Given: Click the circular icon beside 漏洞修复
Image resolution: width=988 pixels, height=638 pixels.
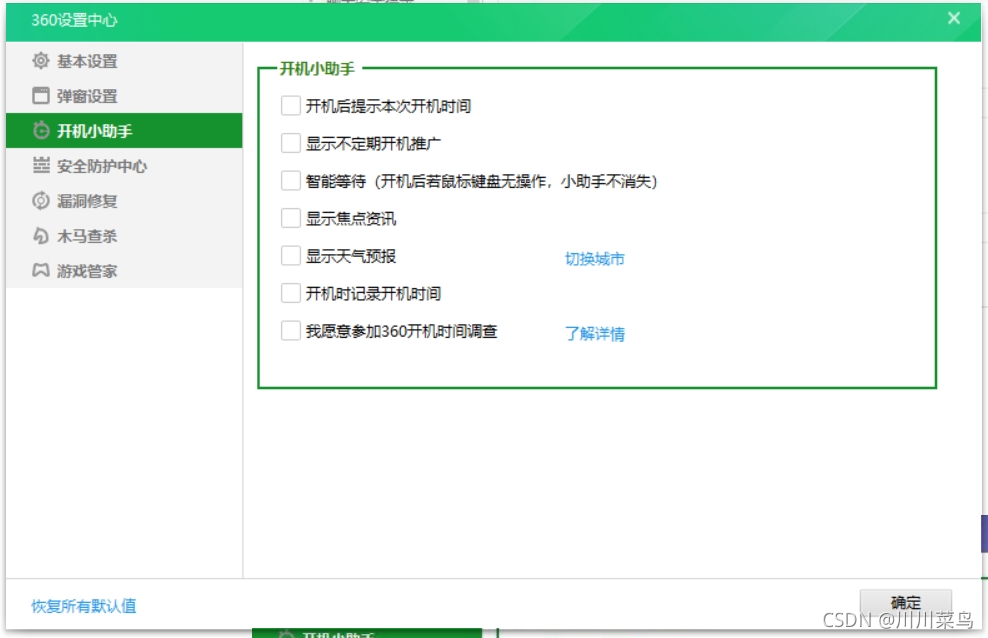Looking at the screenshot, I should (x=41, y=200).
